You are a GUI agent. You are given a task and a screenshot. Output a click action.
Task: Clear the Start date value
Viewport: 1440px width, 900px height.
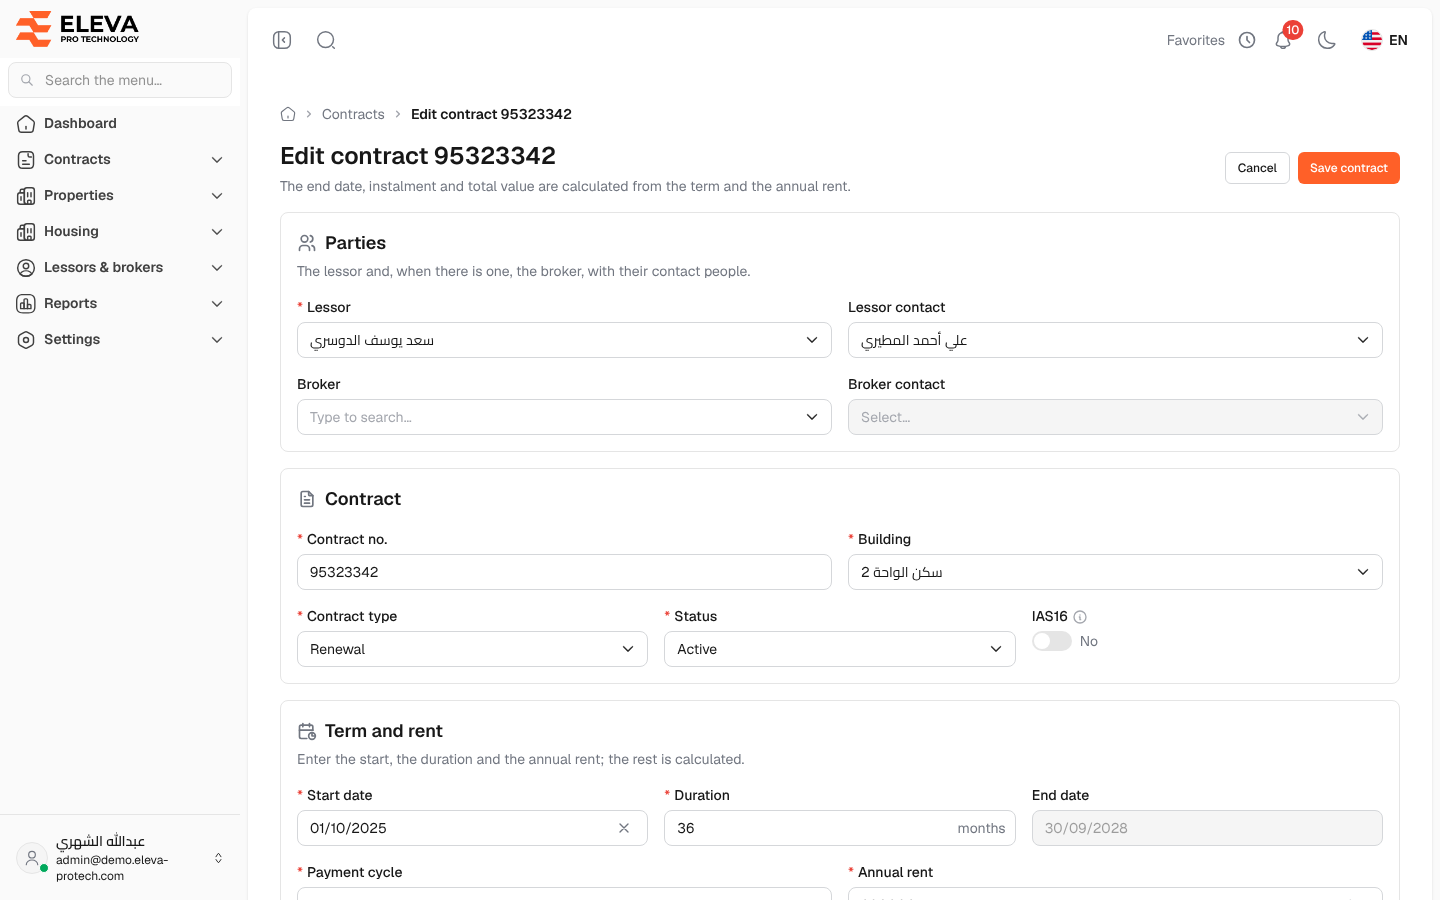624,828
